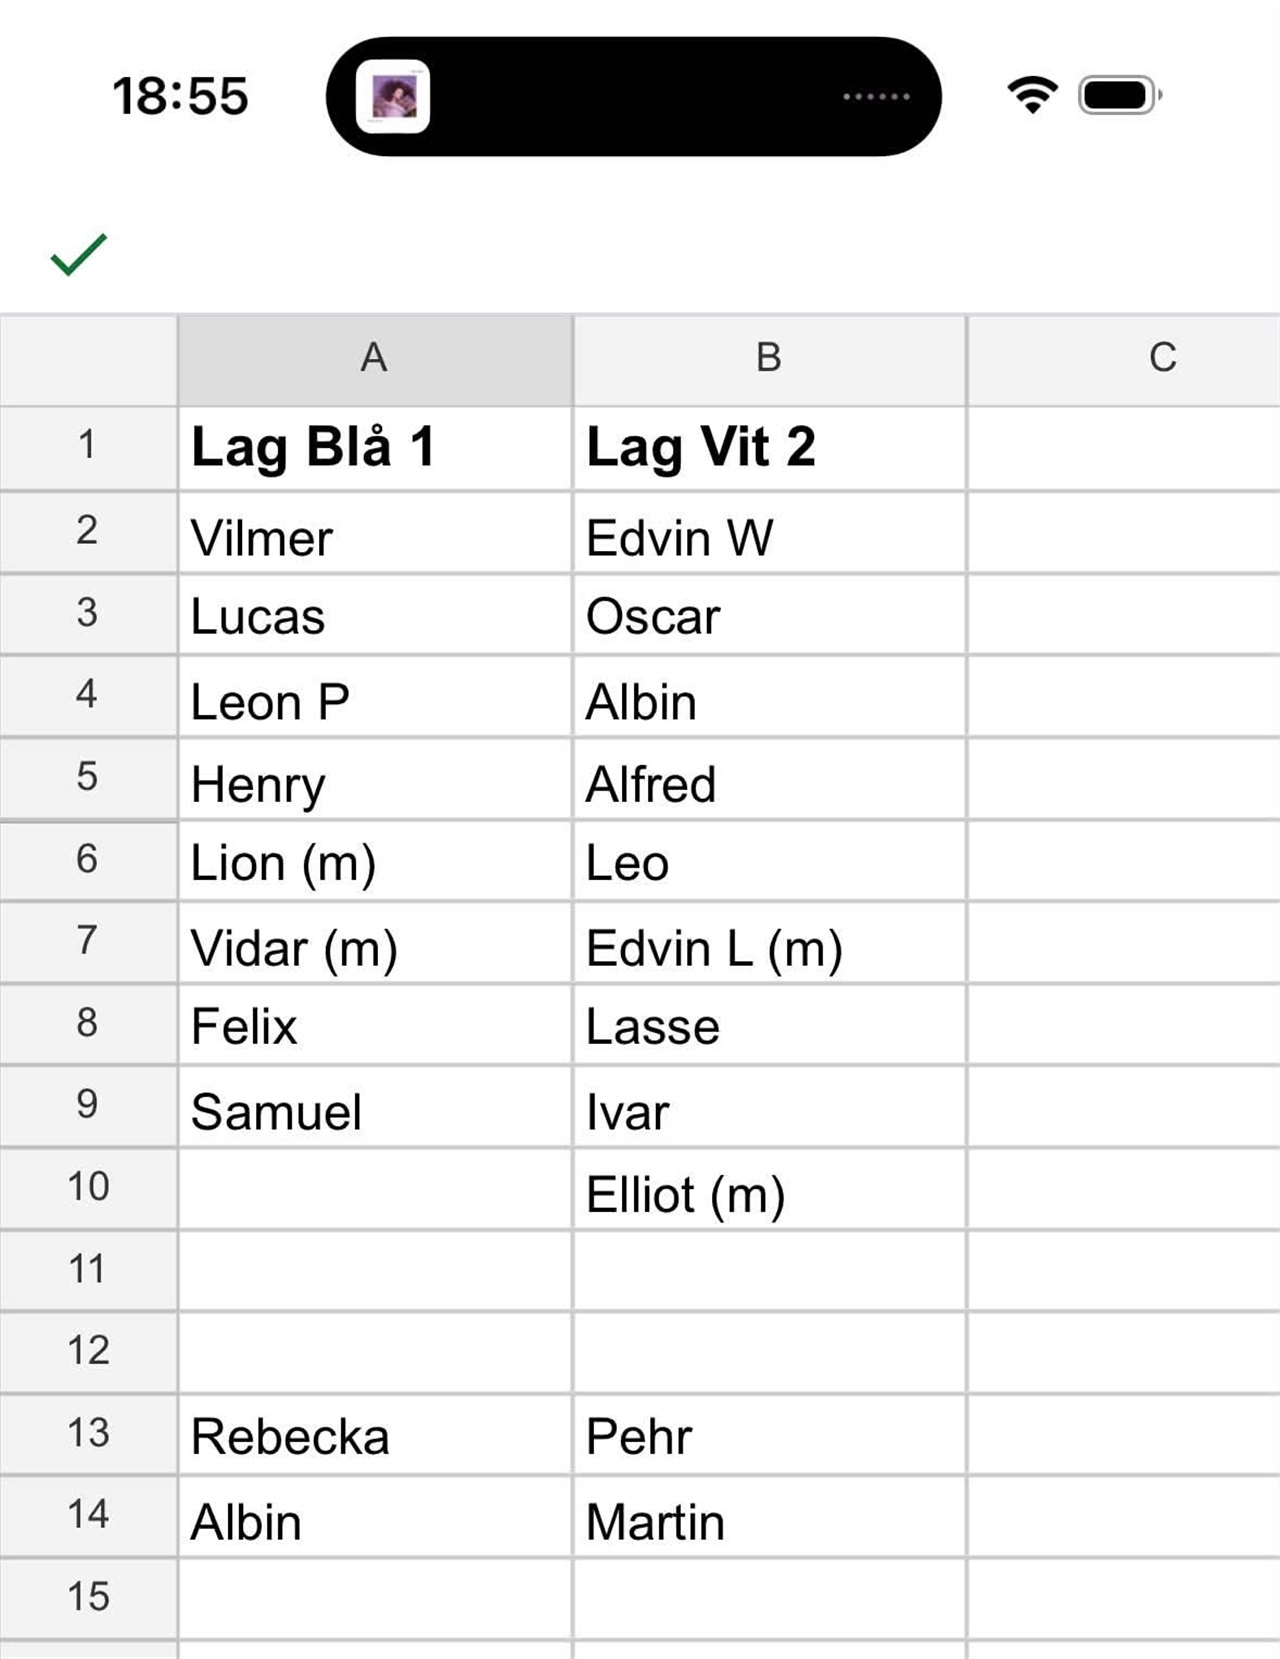Select empty cell A10
The image size is (1280, 1659).
pos(375,1188)
